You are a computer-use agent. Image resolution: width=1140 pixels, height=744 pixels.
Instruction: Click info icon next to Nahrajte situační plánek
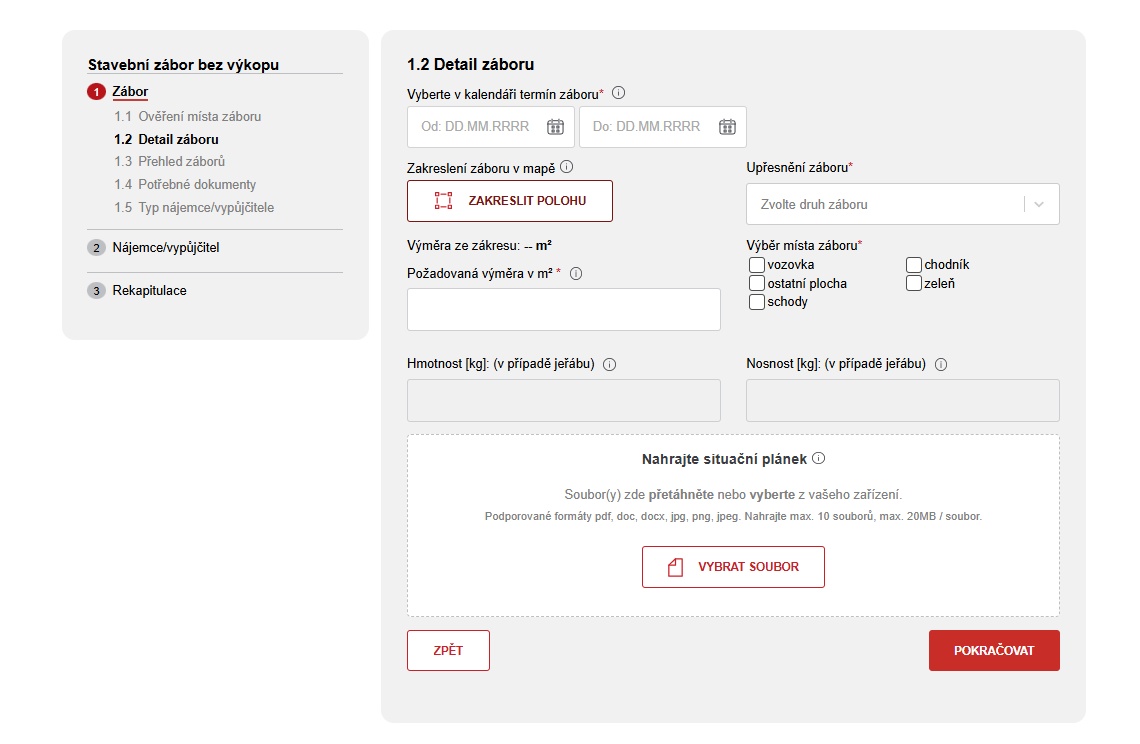click(x=818, y=459)
